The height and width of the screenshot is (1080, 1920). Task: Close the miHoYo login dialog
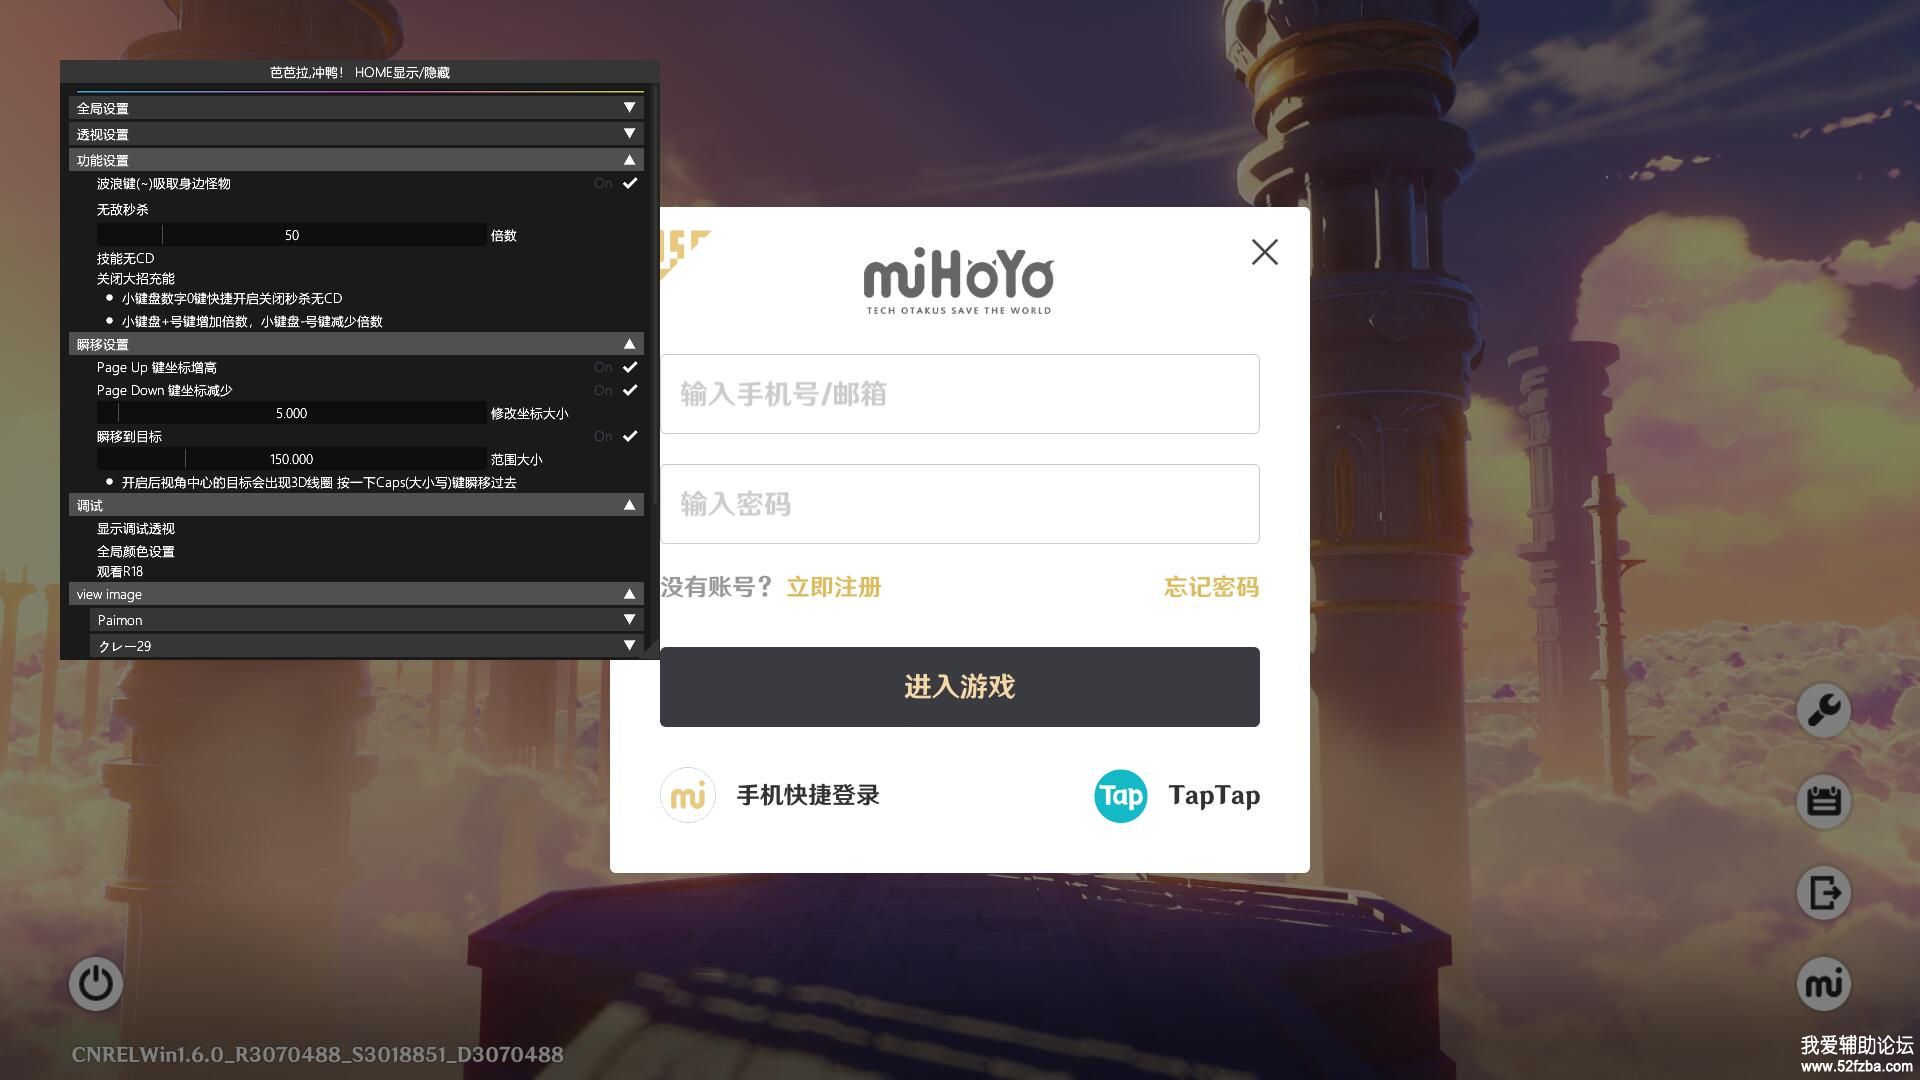[1265, 252]
